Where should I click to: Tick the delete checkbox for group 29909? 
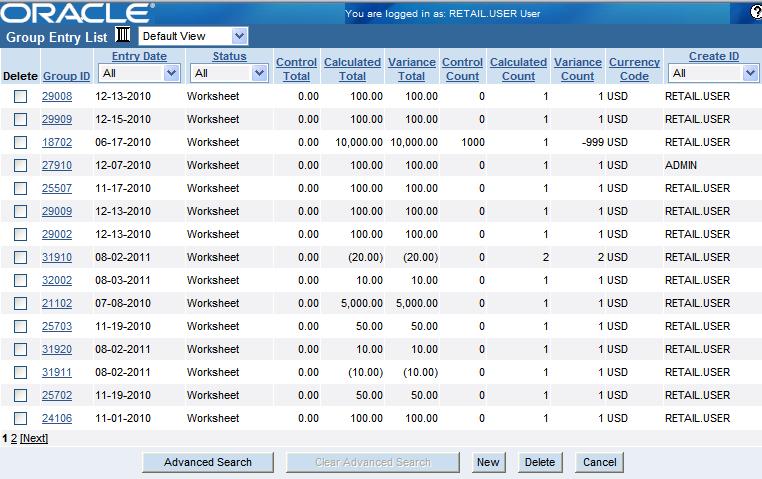[x=20, y=119]
